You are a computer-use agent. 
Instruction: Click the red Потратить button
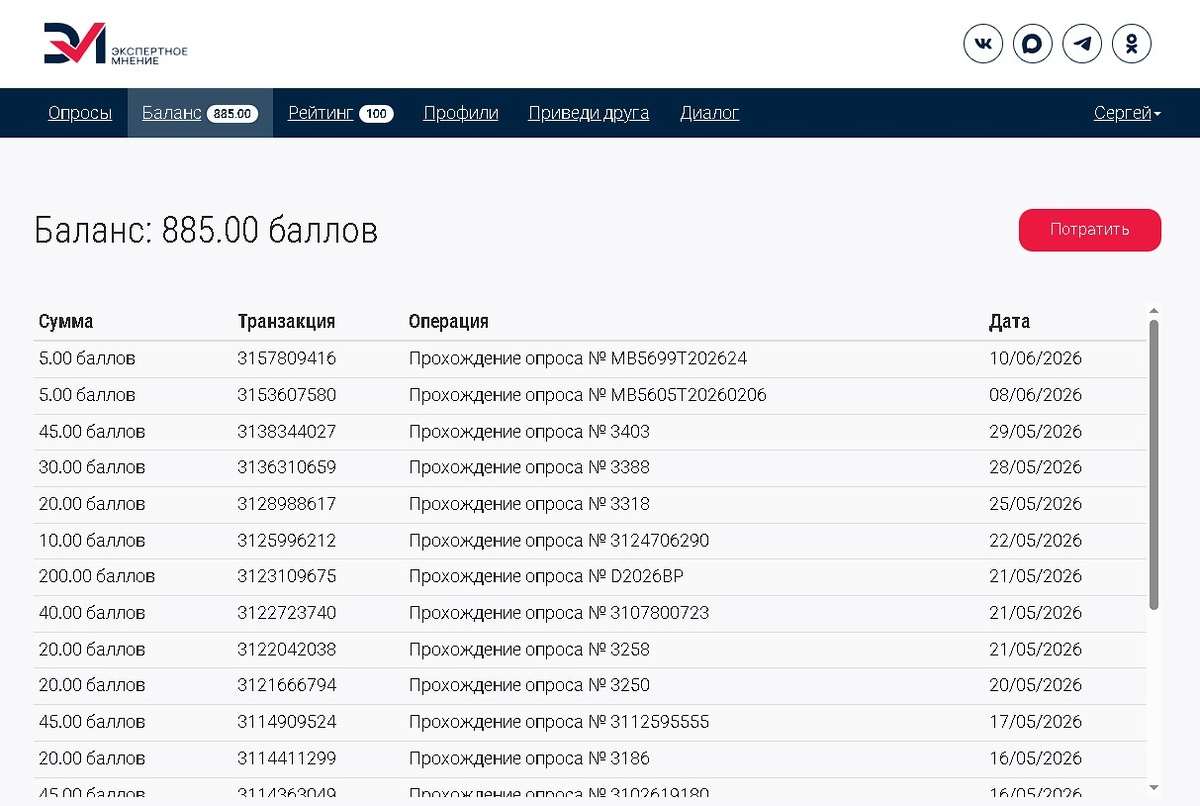tap(1090, 230)
